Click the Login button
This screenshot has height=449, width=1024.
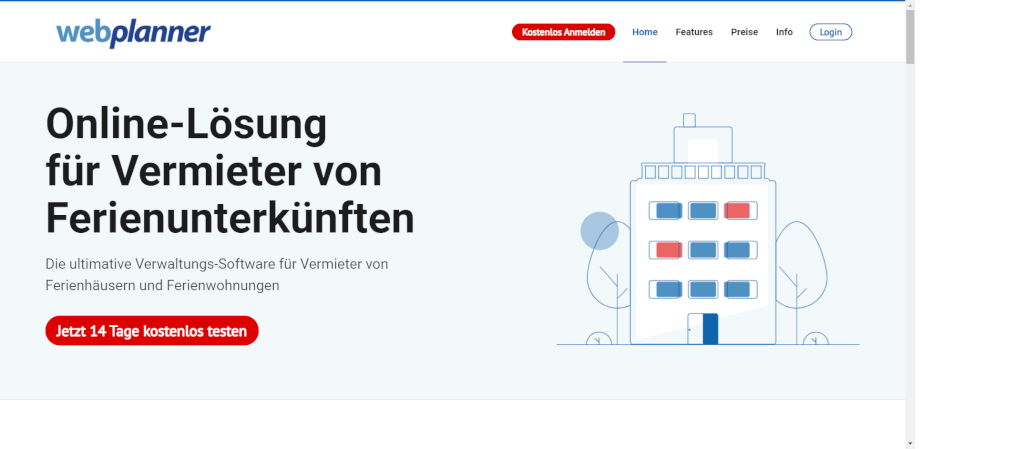point(830,32)
